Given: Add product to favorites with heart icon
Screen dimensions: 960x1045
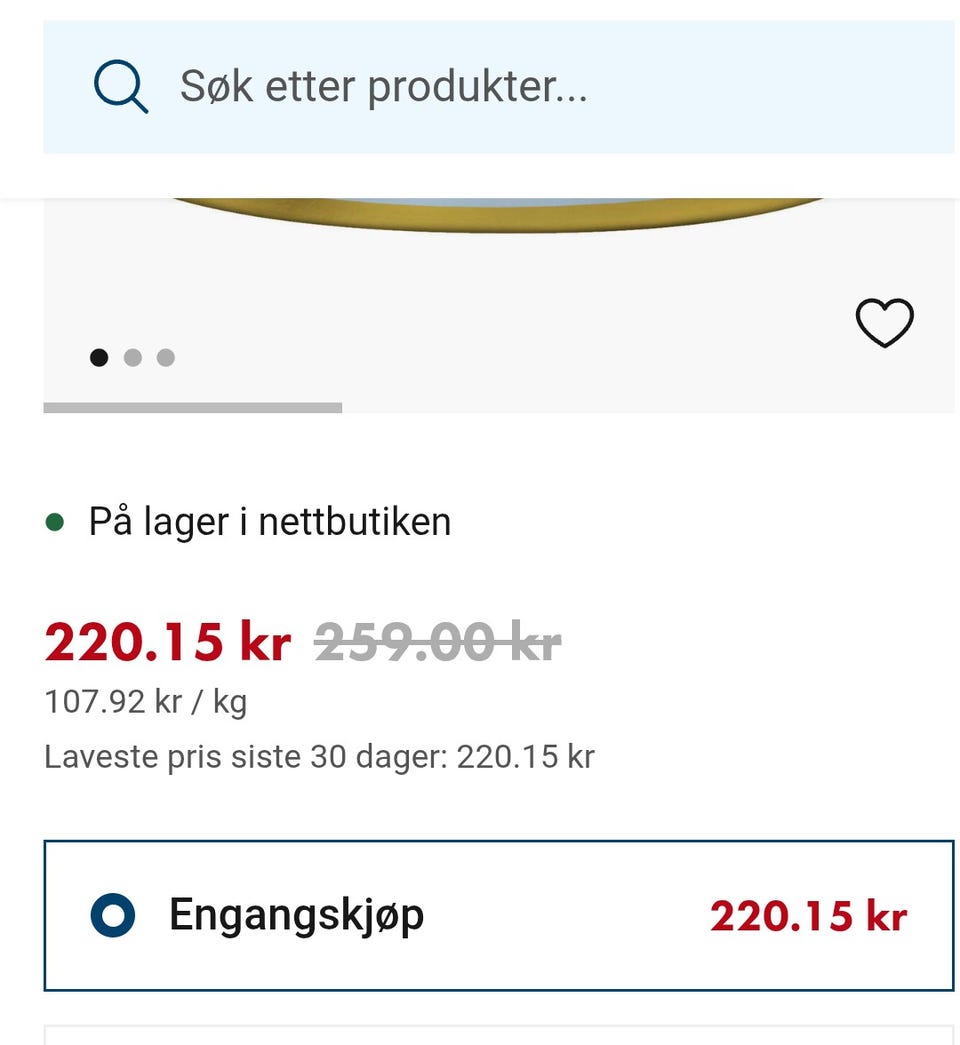Looking at the screenshot, I should point(884,323).
